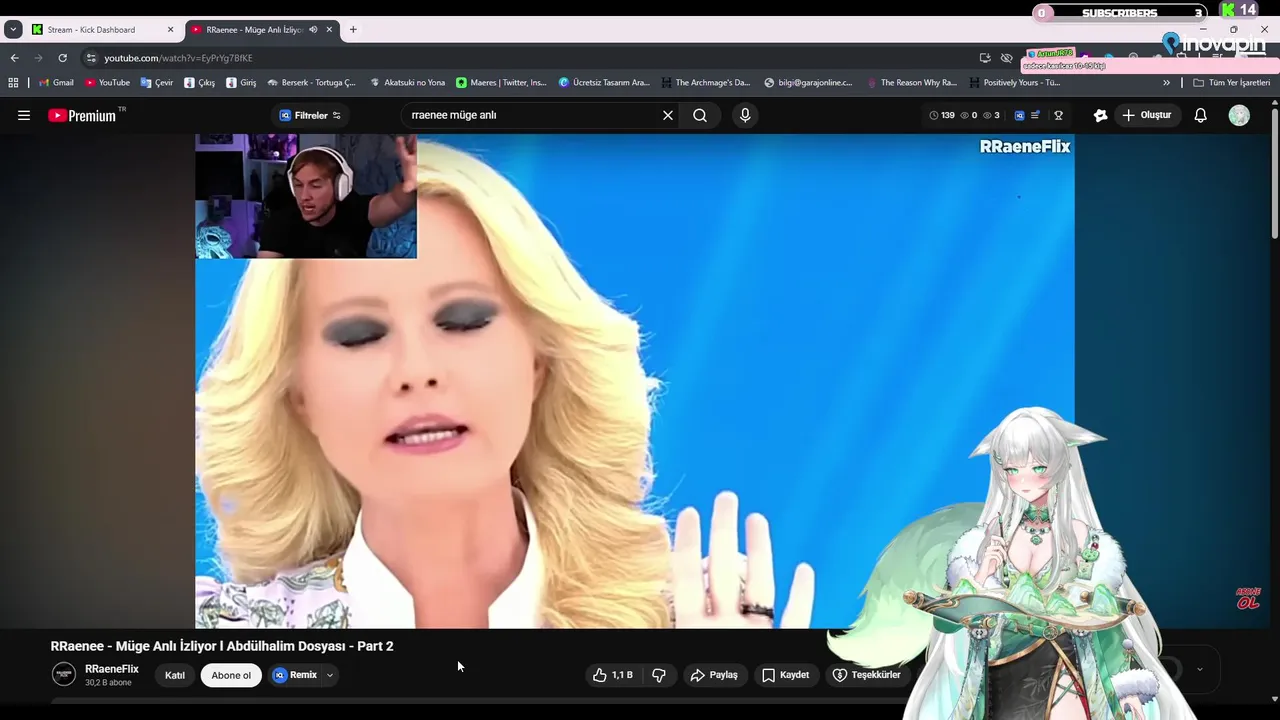Image resolution: width=1280 pixels, height=720 pixels.
Task: Click the Kaydet save button
Action: (785, 675)
